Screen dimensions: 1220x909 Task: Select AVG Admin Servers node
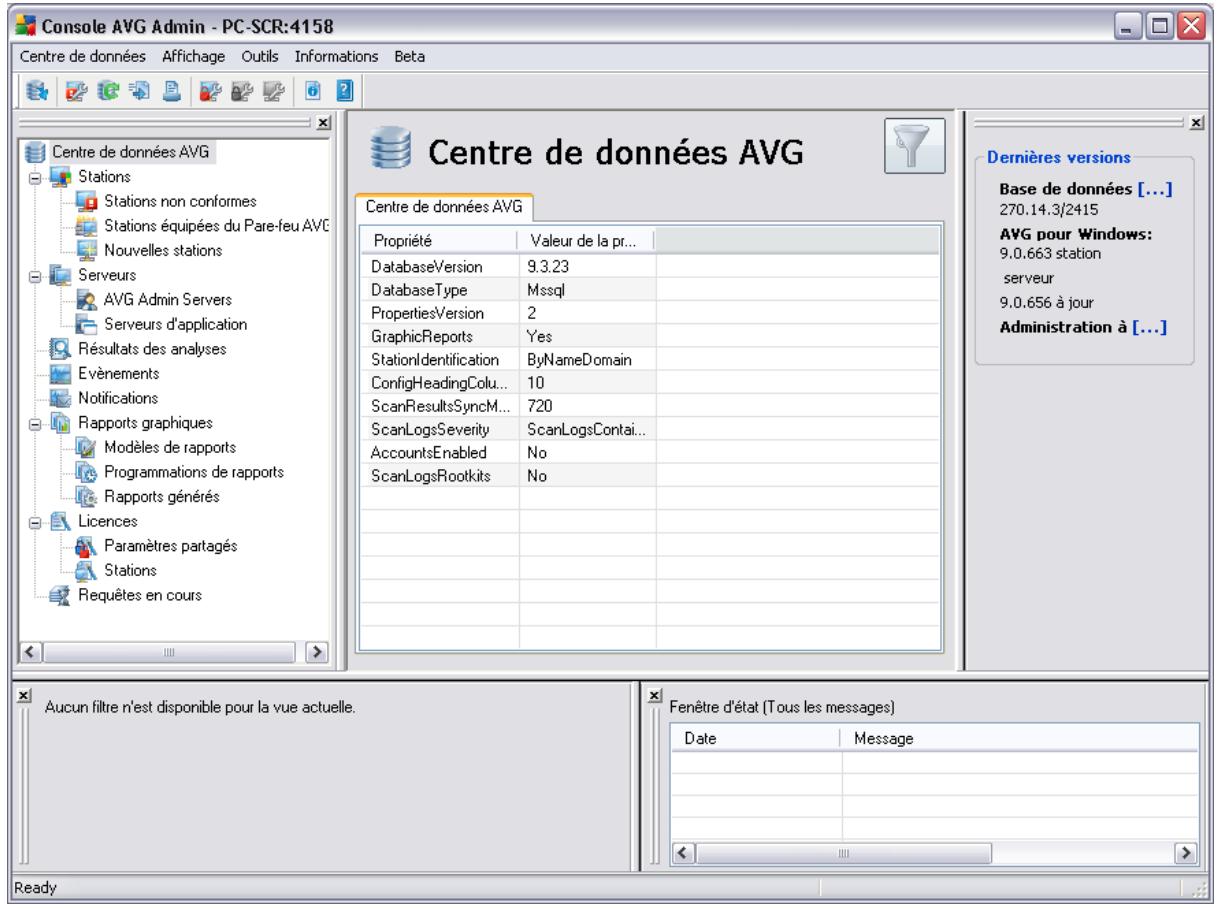click(167, 299)
